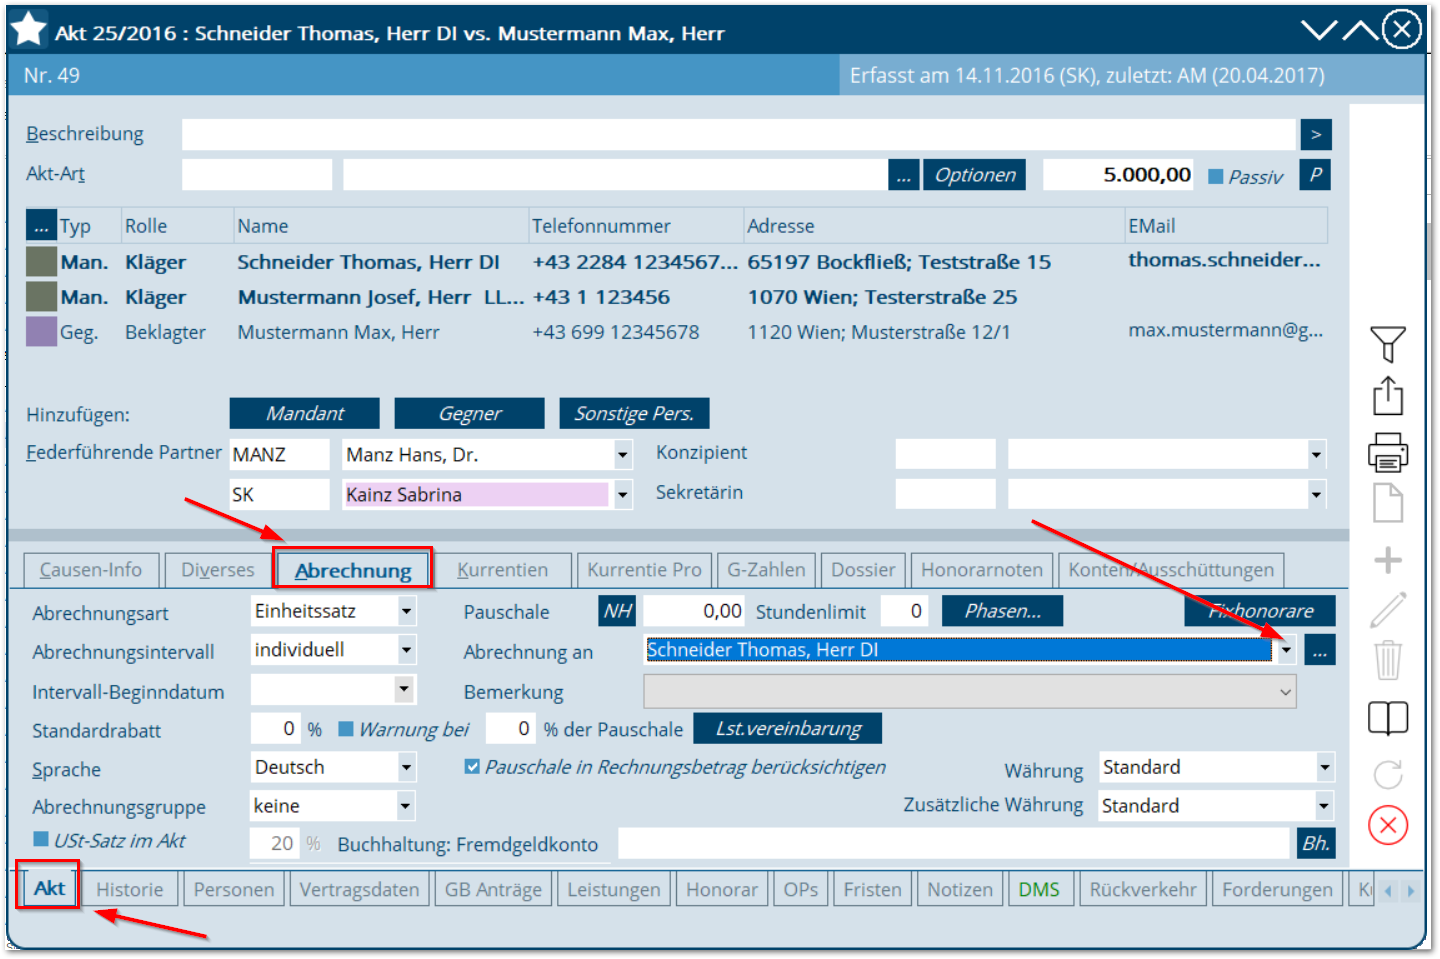Click the Mandant add button
The image size is (1440, 959).
305,413
